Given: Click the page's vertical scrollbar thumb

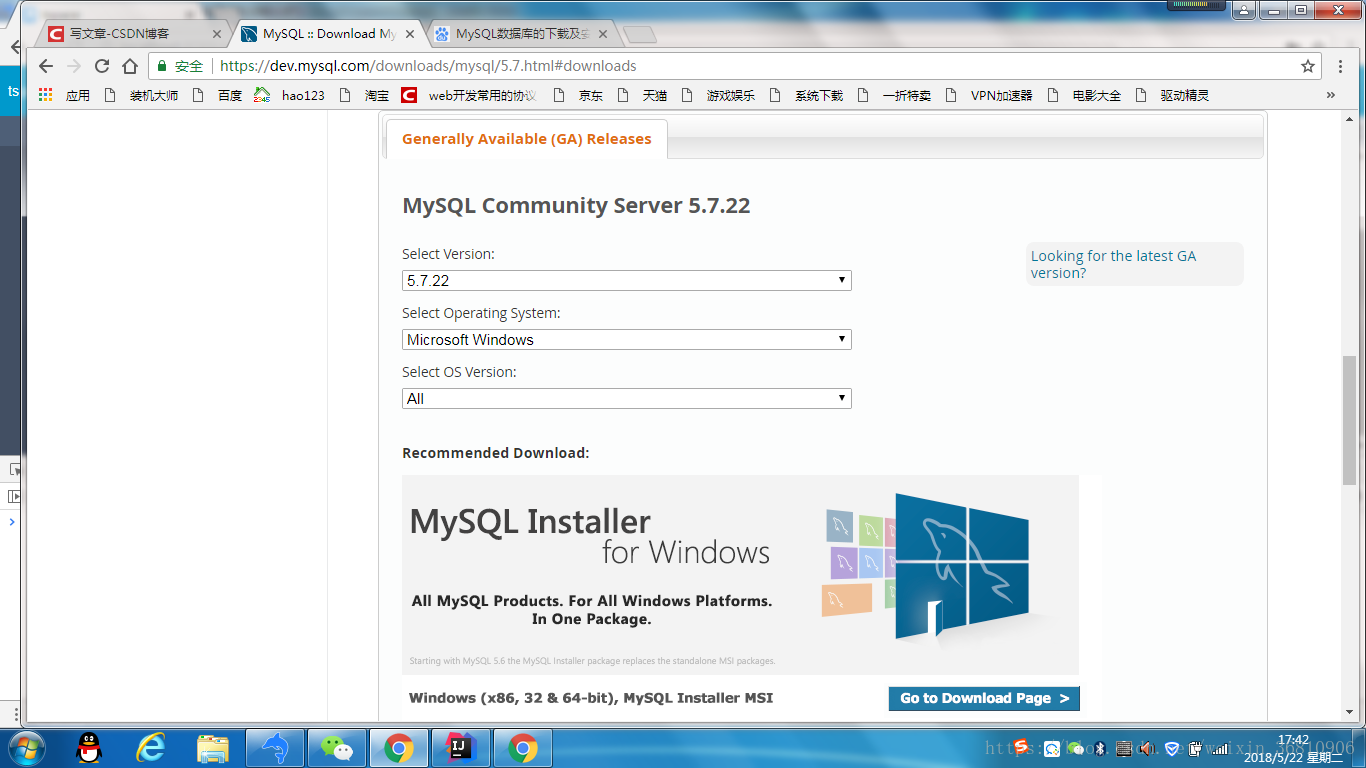Looking at the screenshot, I should pyautogui.click(x=1349, y=420).
